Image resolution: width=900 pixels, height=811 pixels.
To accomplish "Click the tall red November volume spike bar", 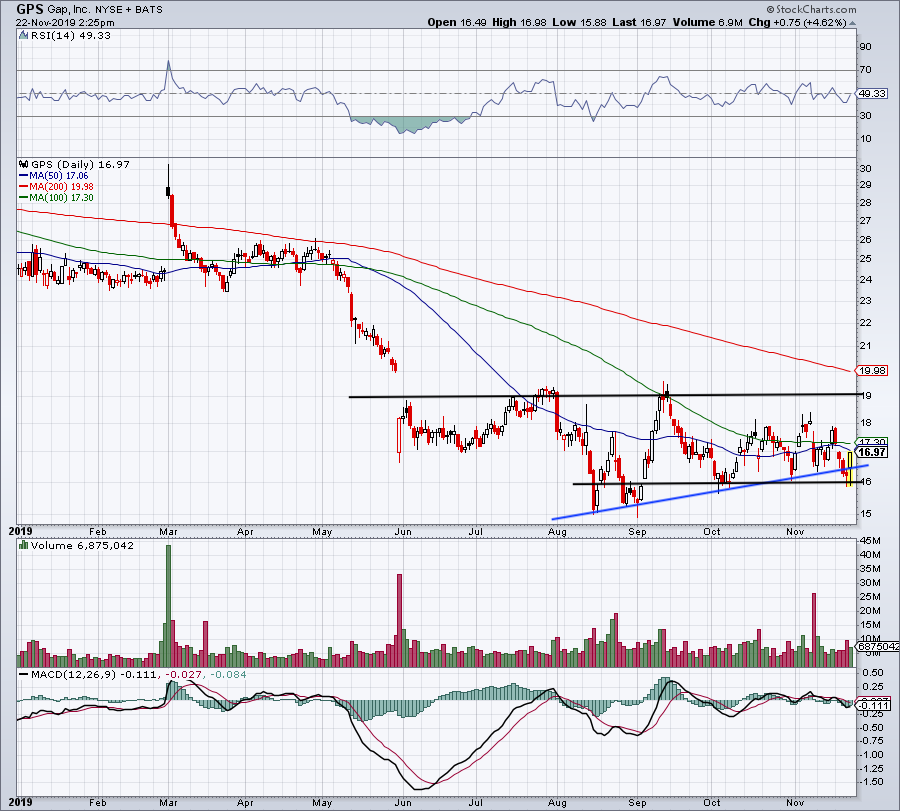I will point(813,630).
